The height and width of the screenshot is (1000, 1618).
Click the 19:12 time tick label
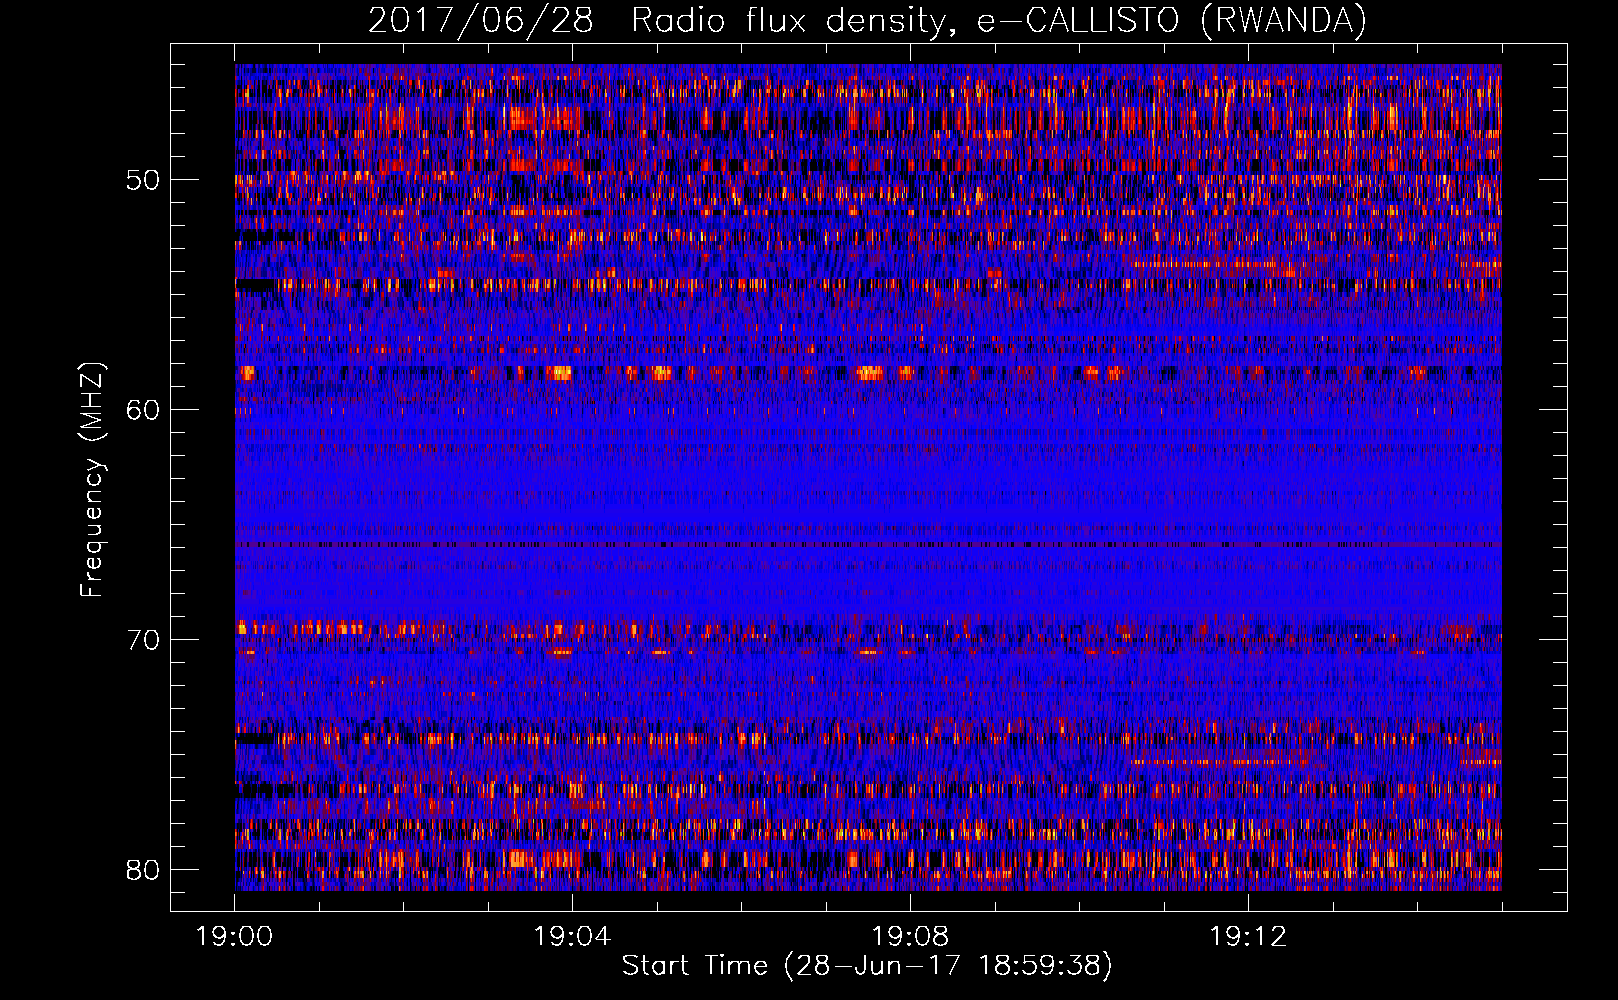click(1248, 937)
